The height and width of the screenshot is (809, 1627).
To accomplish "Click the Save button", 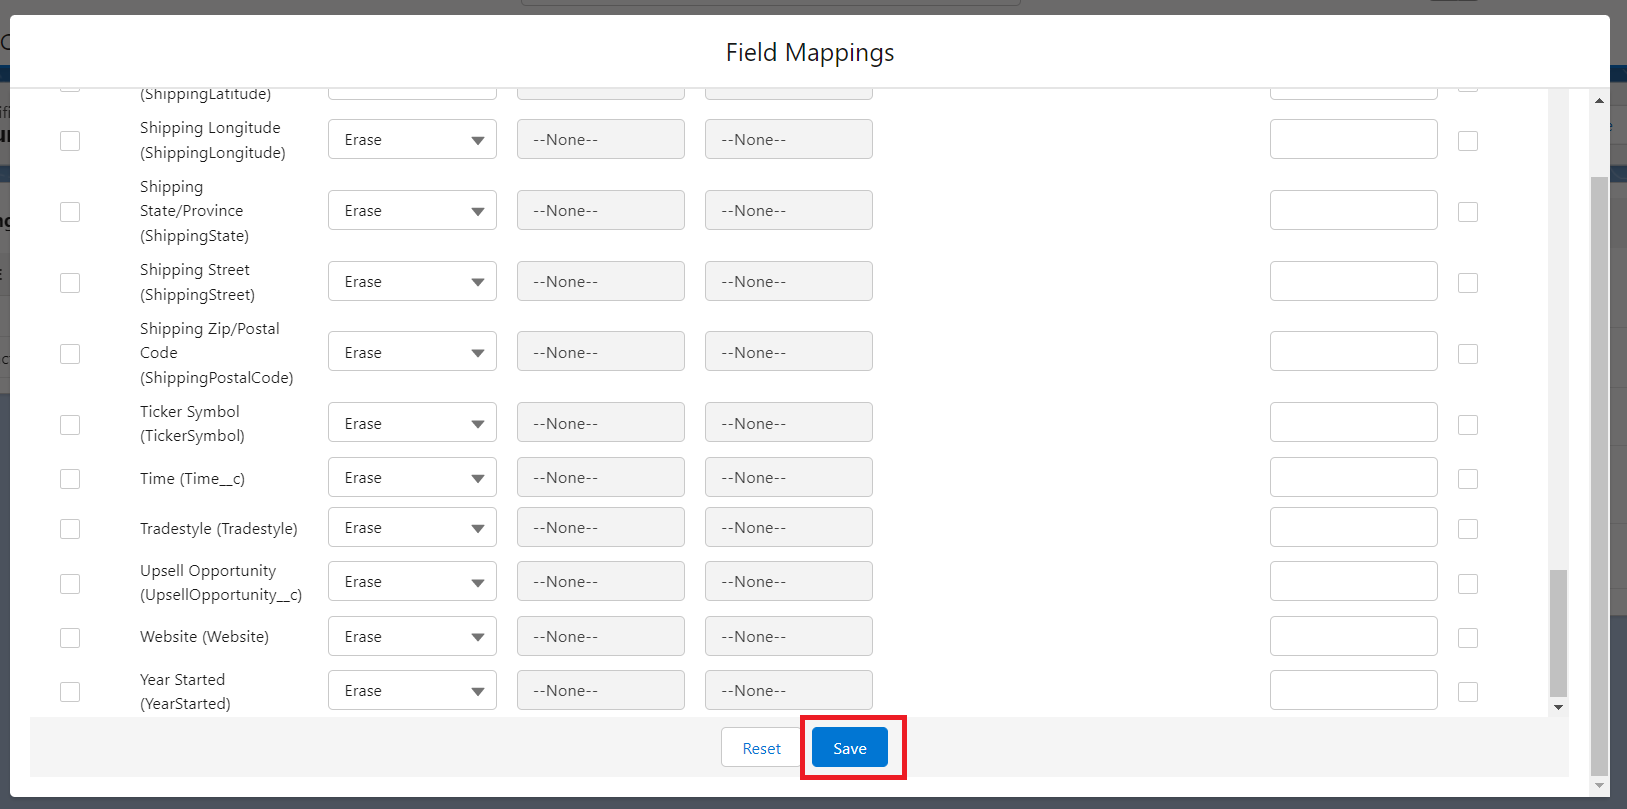I will click(849, 748).
